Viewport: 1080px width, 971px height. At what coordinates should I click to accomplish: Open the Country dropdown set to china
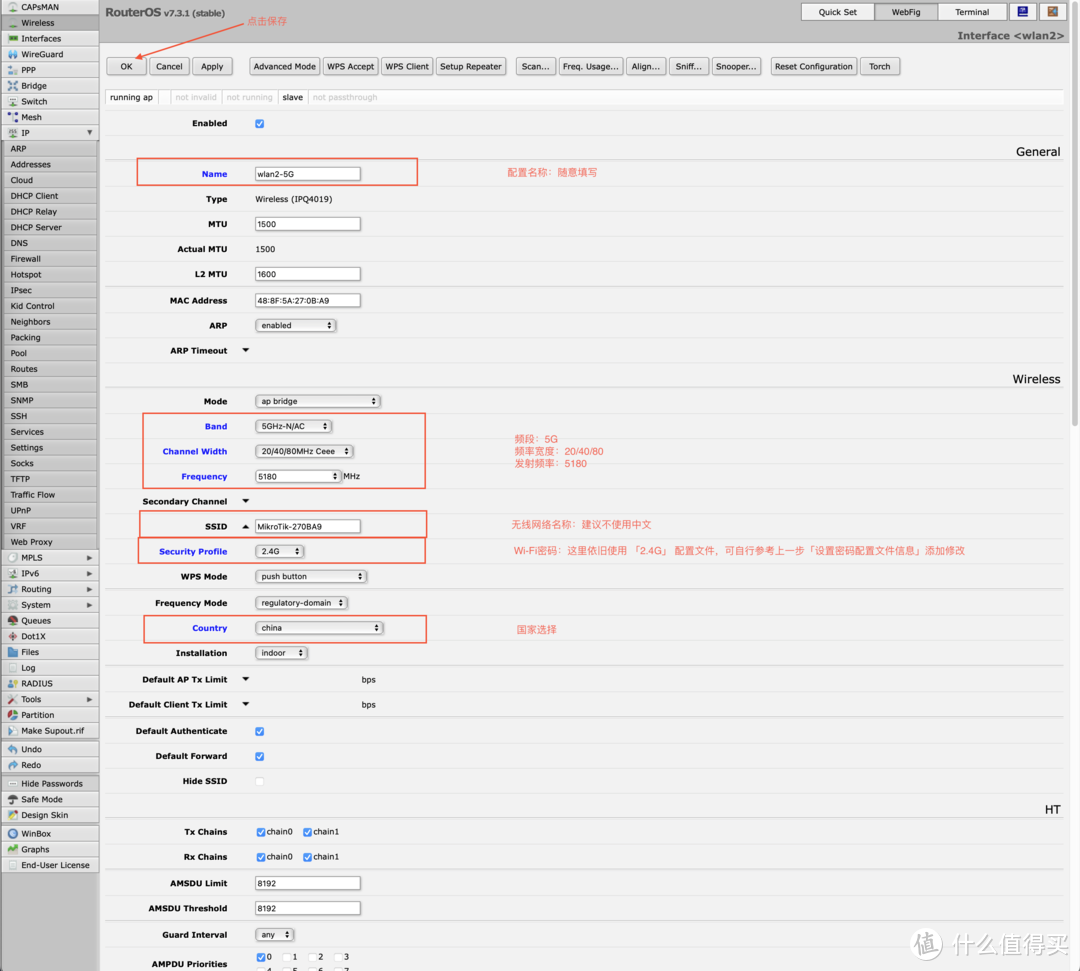point(319,628)
